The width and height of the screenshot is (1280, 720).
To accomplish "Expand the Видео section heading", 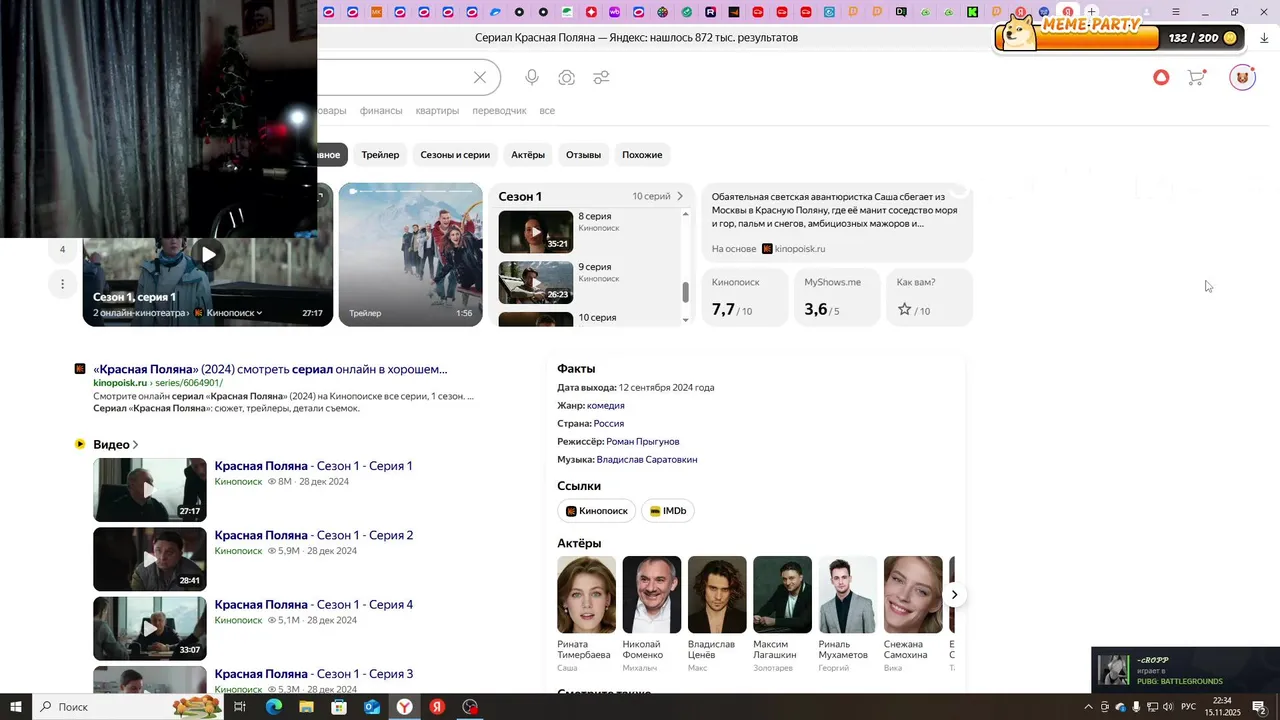I will coord(116,444).
